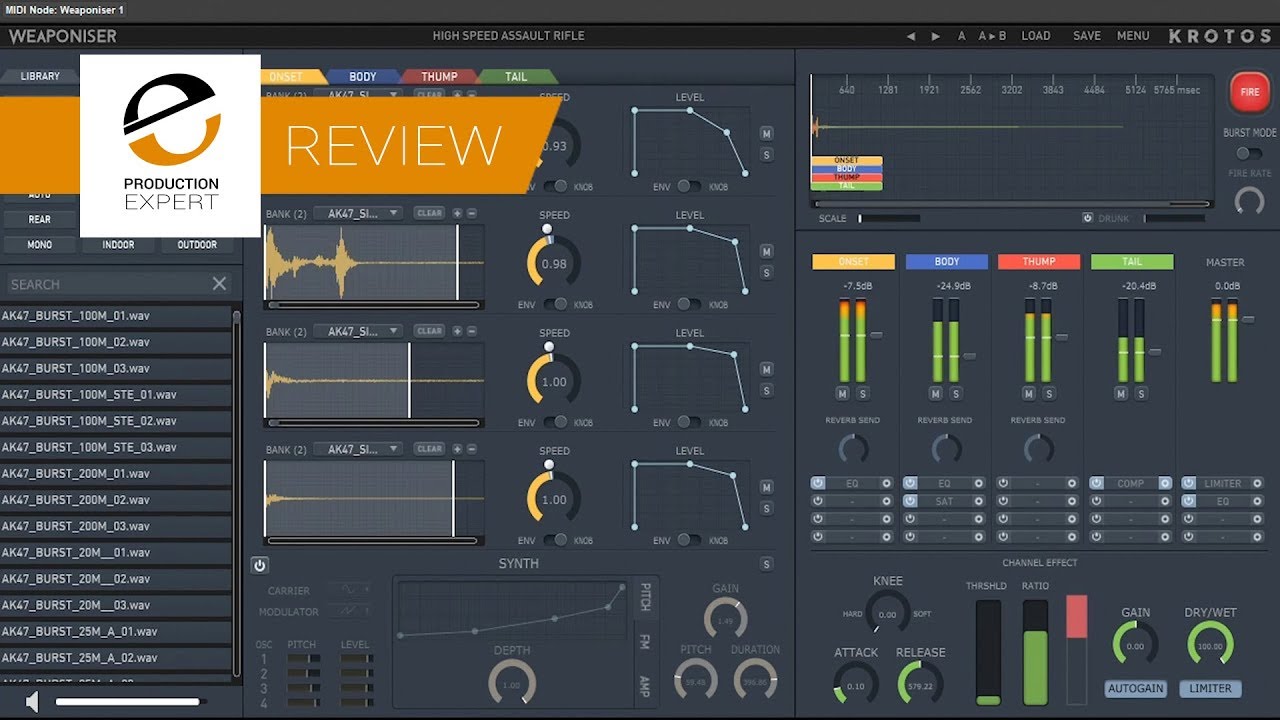Select the FM synth envelope tab
This screenshot has width=1280, height=720.
pyautogui.click(x=645, y=641)
